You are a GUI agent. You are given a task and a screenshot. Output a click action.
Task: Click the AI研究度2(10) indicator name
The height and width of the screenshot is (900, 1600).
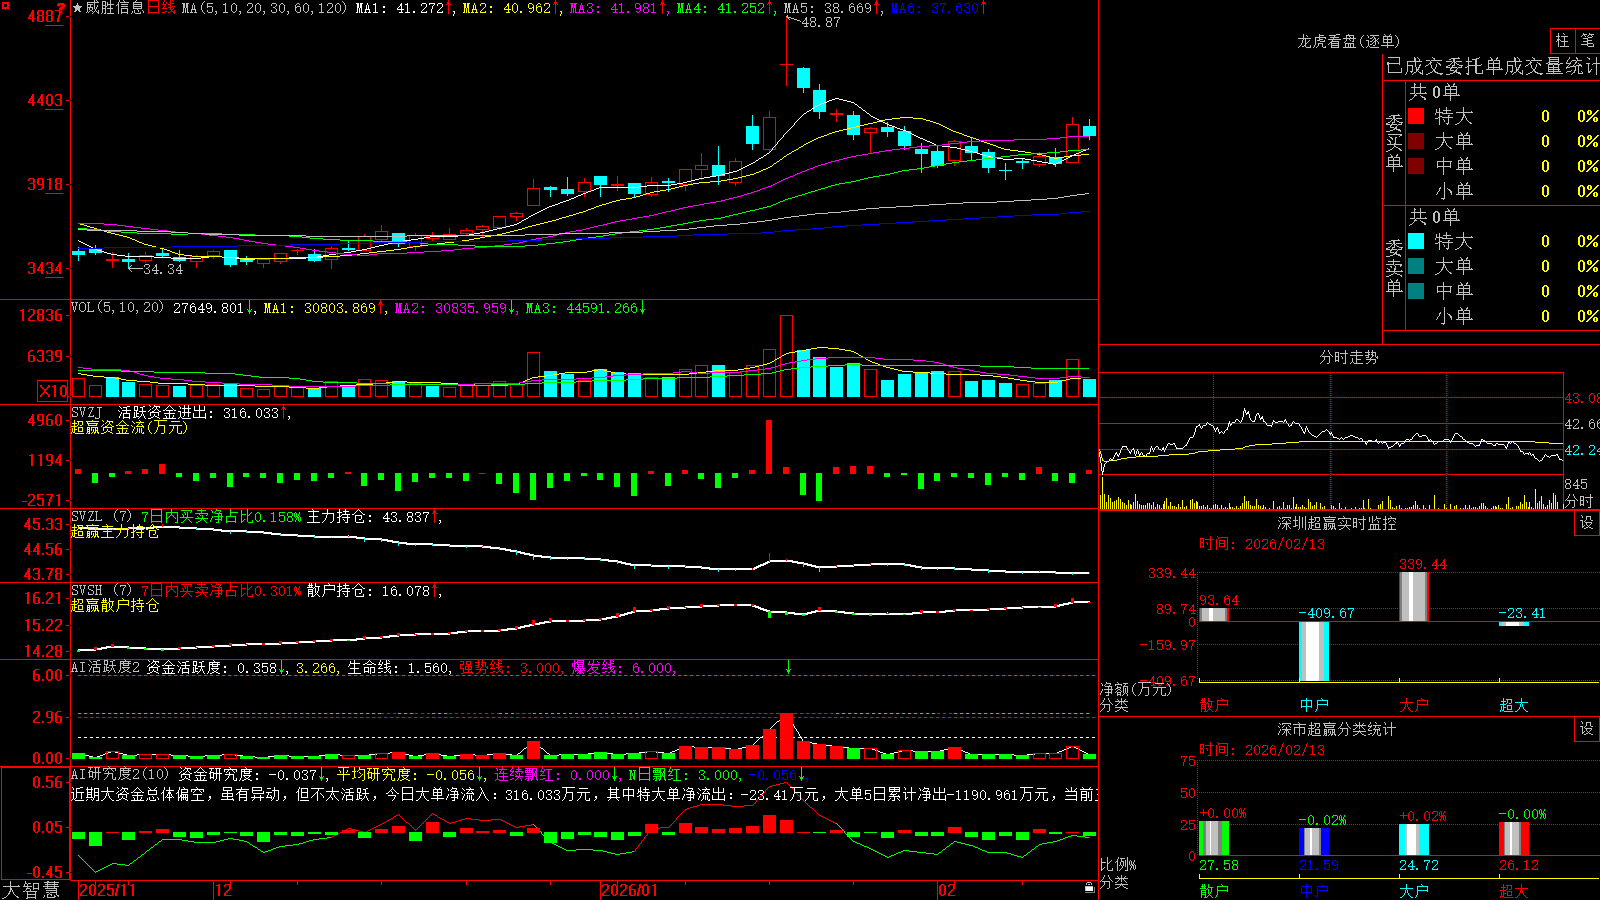pos(120,774)
